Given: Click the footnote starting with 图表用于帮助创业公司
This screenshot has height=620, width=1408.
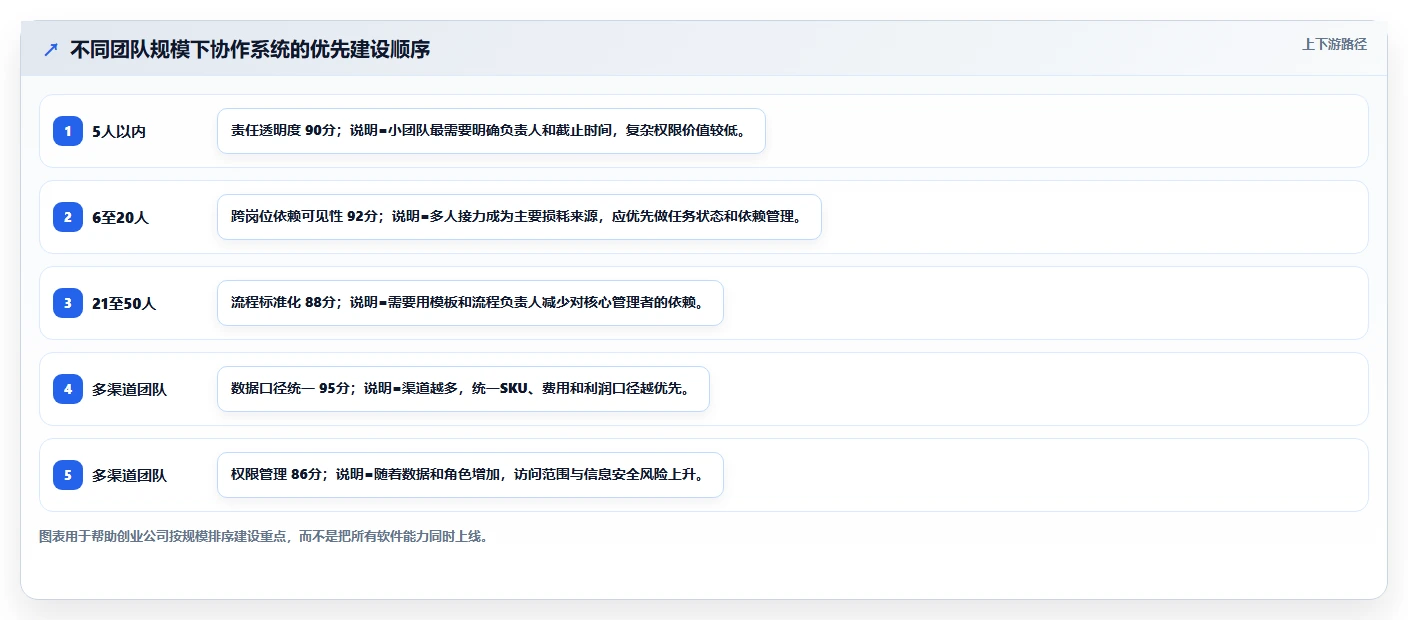Looking at the screenshot, I should pos(264,536).
